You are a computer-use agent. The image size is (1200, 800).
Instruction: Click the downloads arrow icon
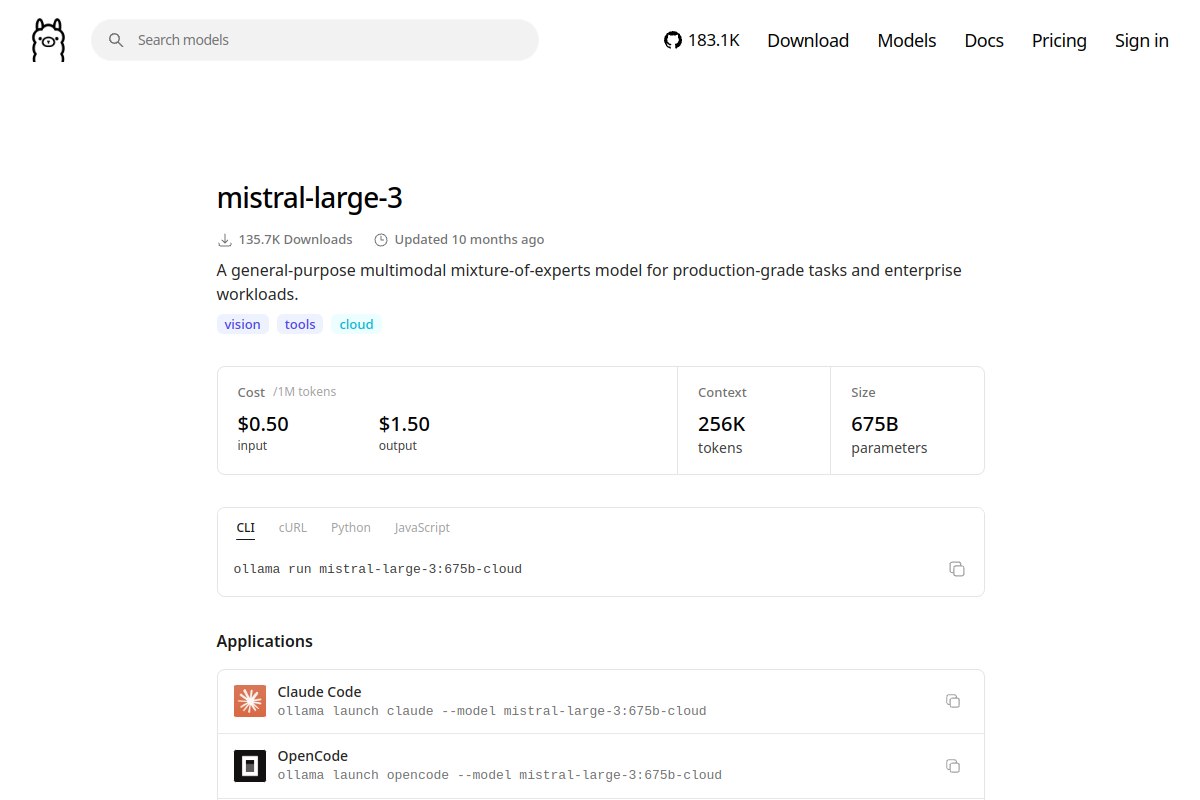[224, 240]
